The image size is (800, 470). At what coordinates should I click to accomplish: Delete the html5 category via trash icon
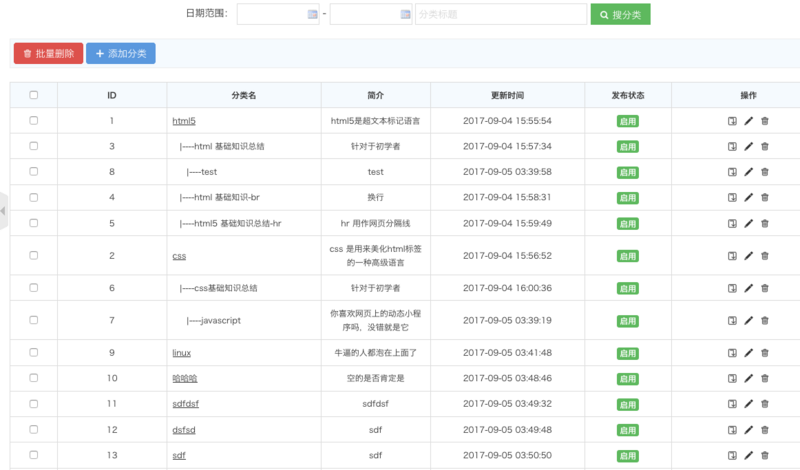pos(765,121)
